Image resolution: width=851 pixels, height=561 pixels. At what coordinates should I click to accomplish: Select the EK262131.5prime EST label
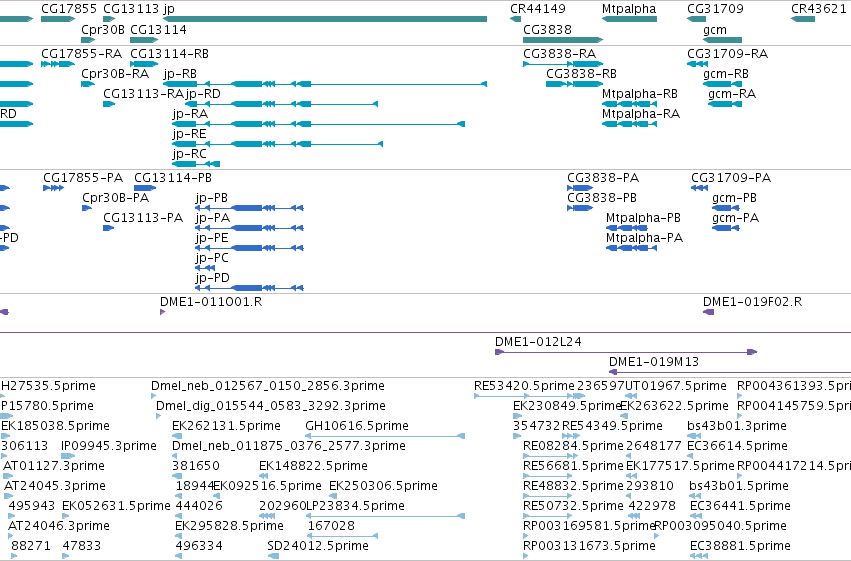[226, 426]
